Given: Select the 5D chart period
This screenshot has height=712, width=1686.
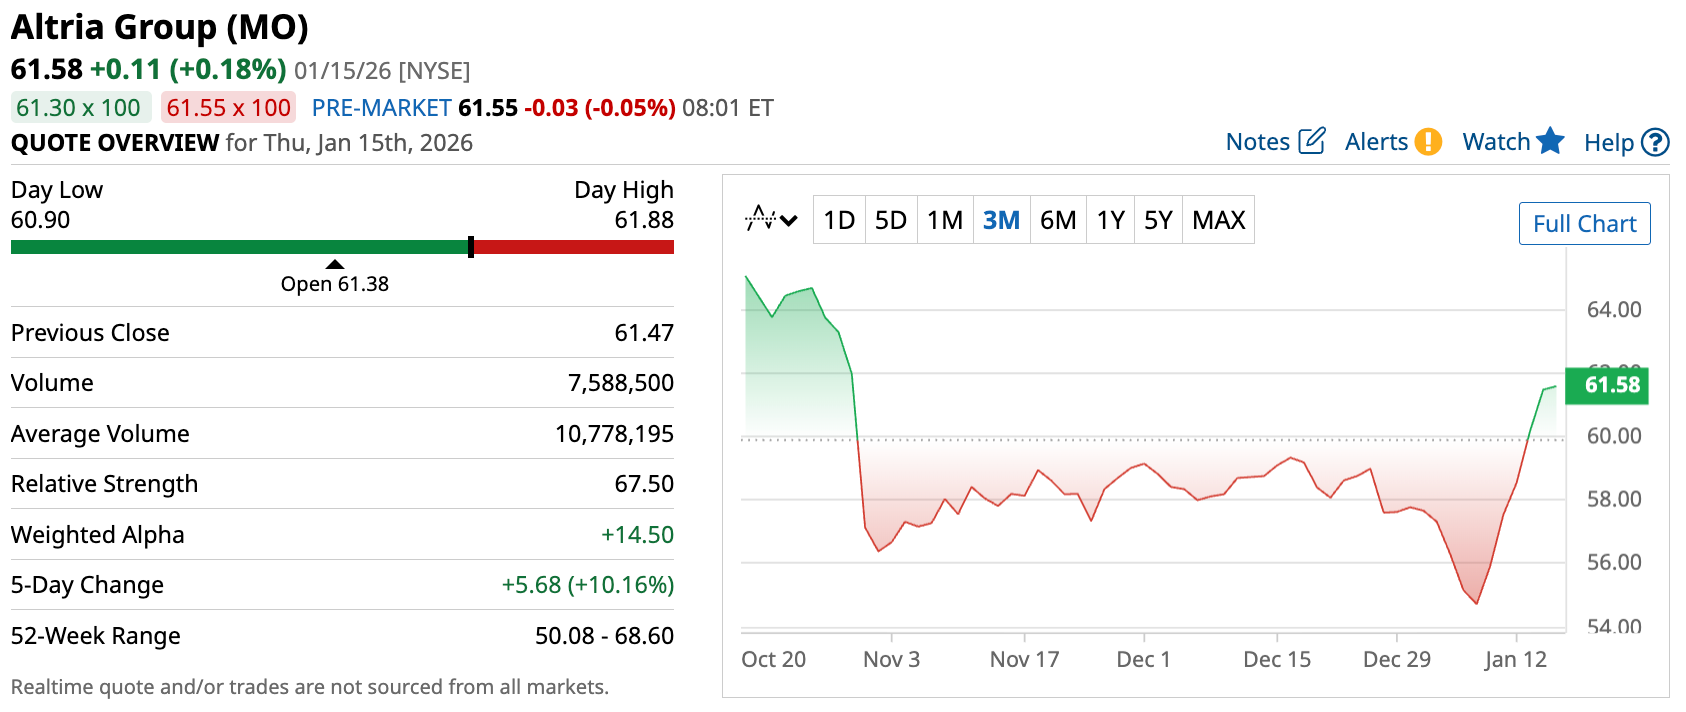Looking at the screenshot, I should (x=890, y=220).
